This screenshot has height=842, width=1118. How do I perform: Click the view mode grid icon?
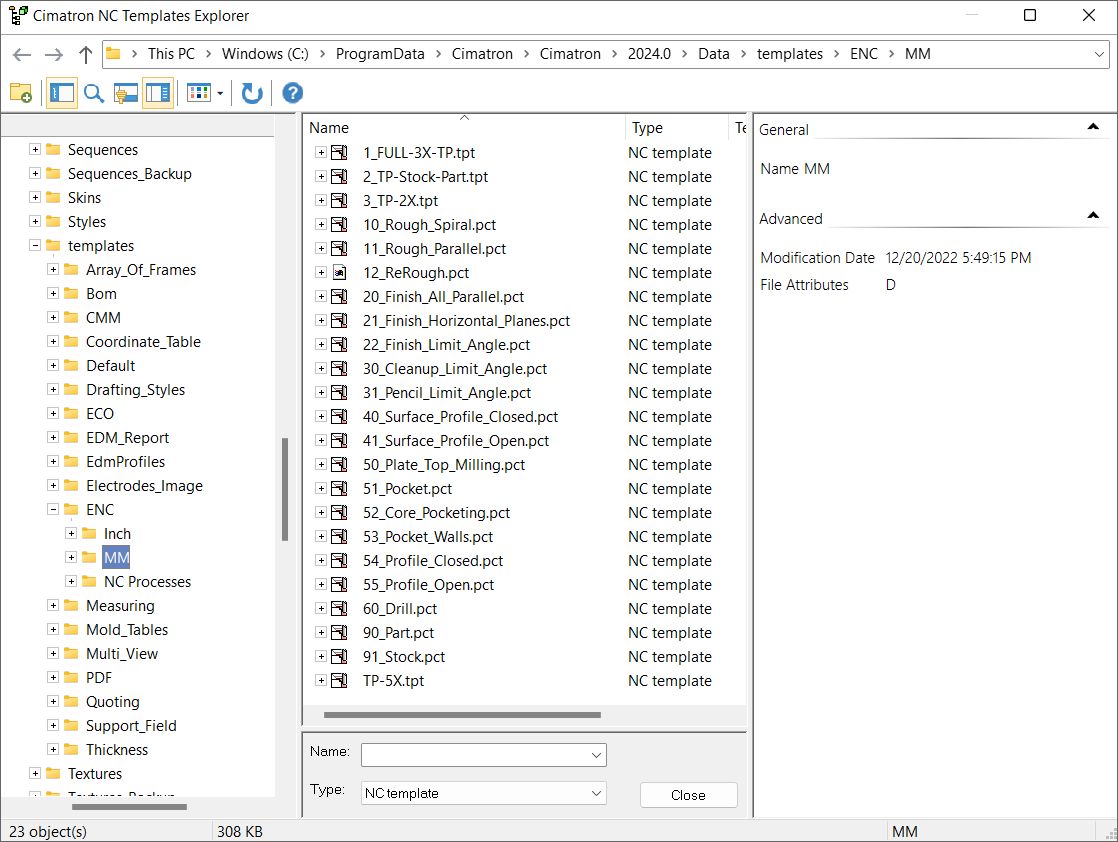199,93
